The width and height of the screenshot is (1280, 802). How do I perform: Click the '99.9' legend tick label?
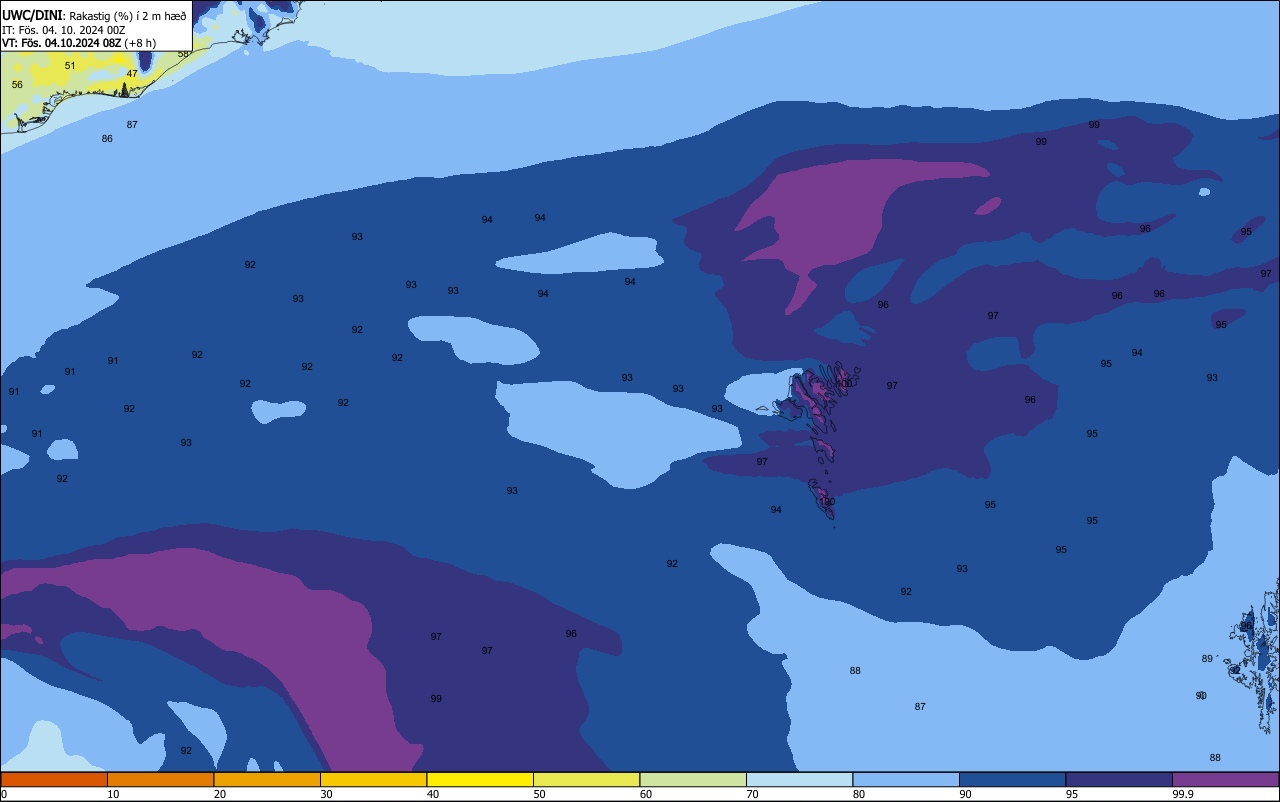1182,794
